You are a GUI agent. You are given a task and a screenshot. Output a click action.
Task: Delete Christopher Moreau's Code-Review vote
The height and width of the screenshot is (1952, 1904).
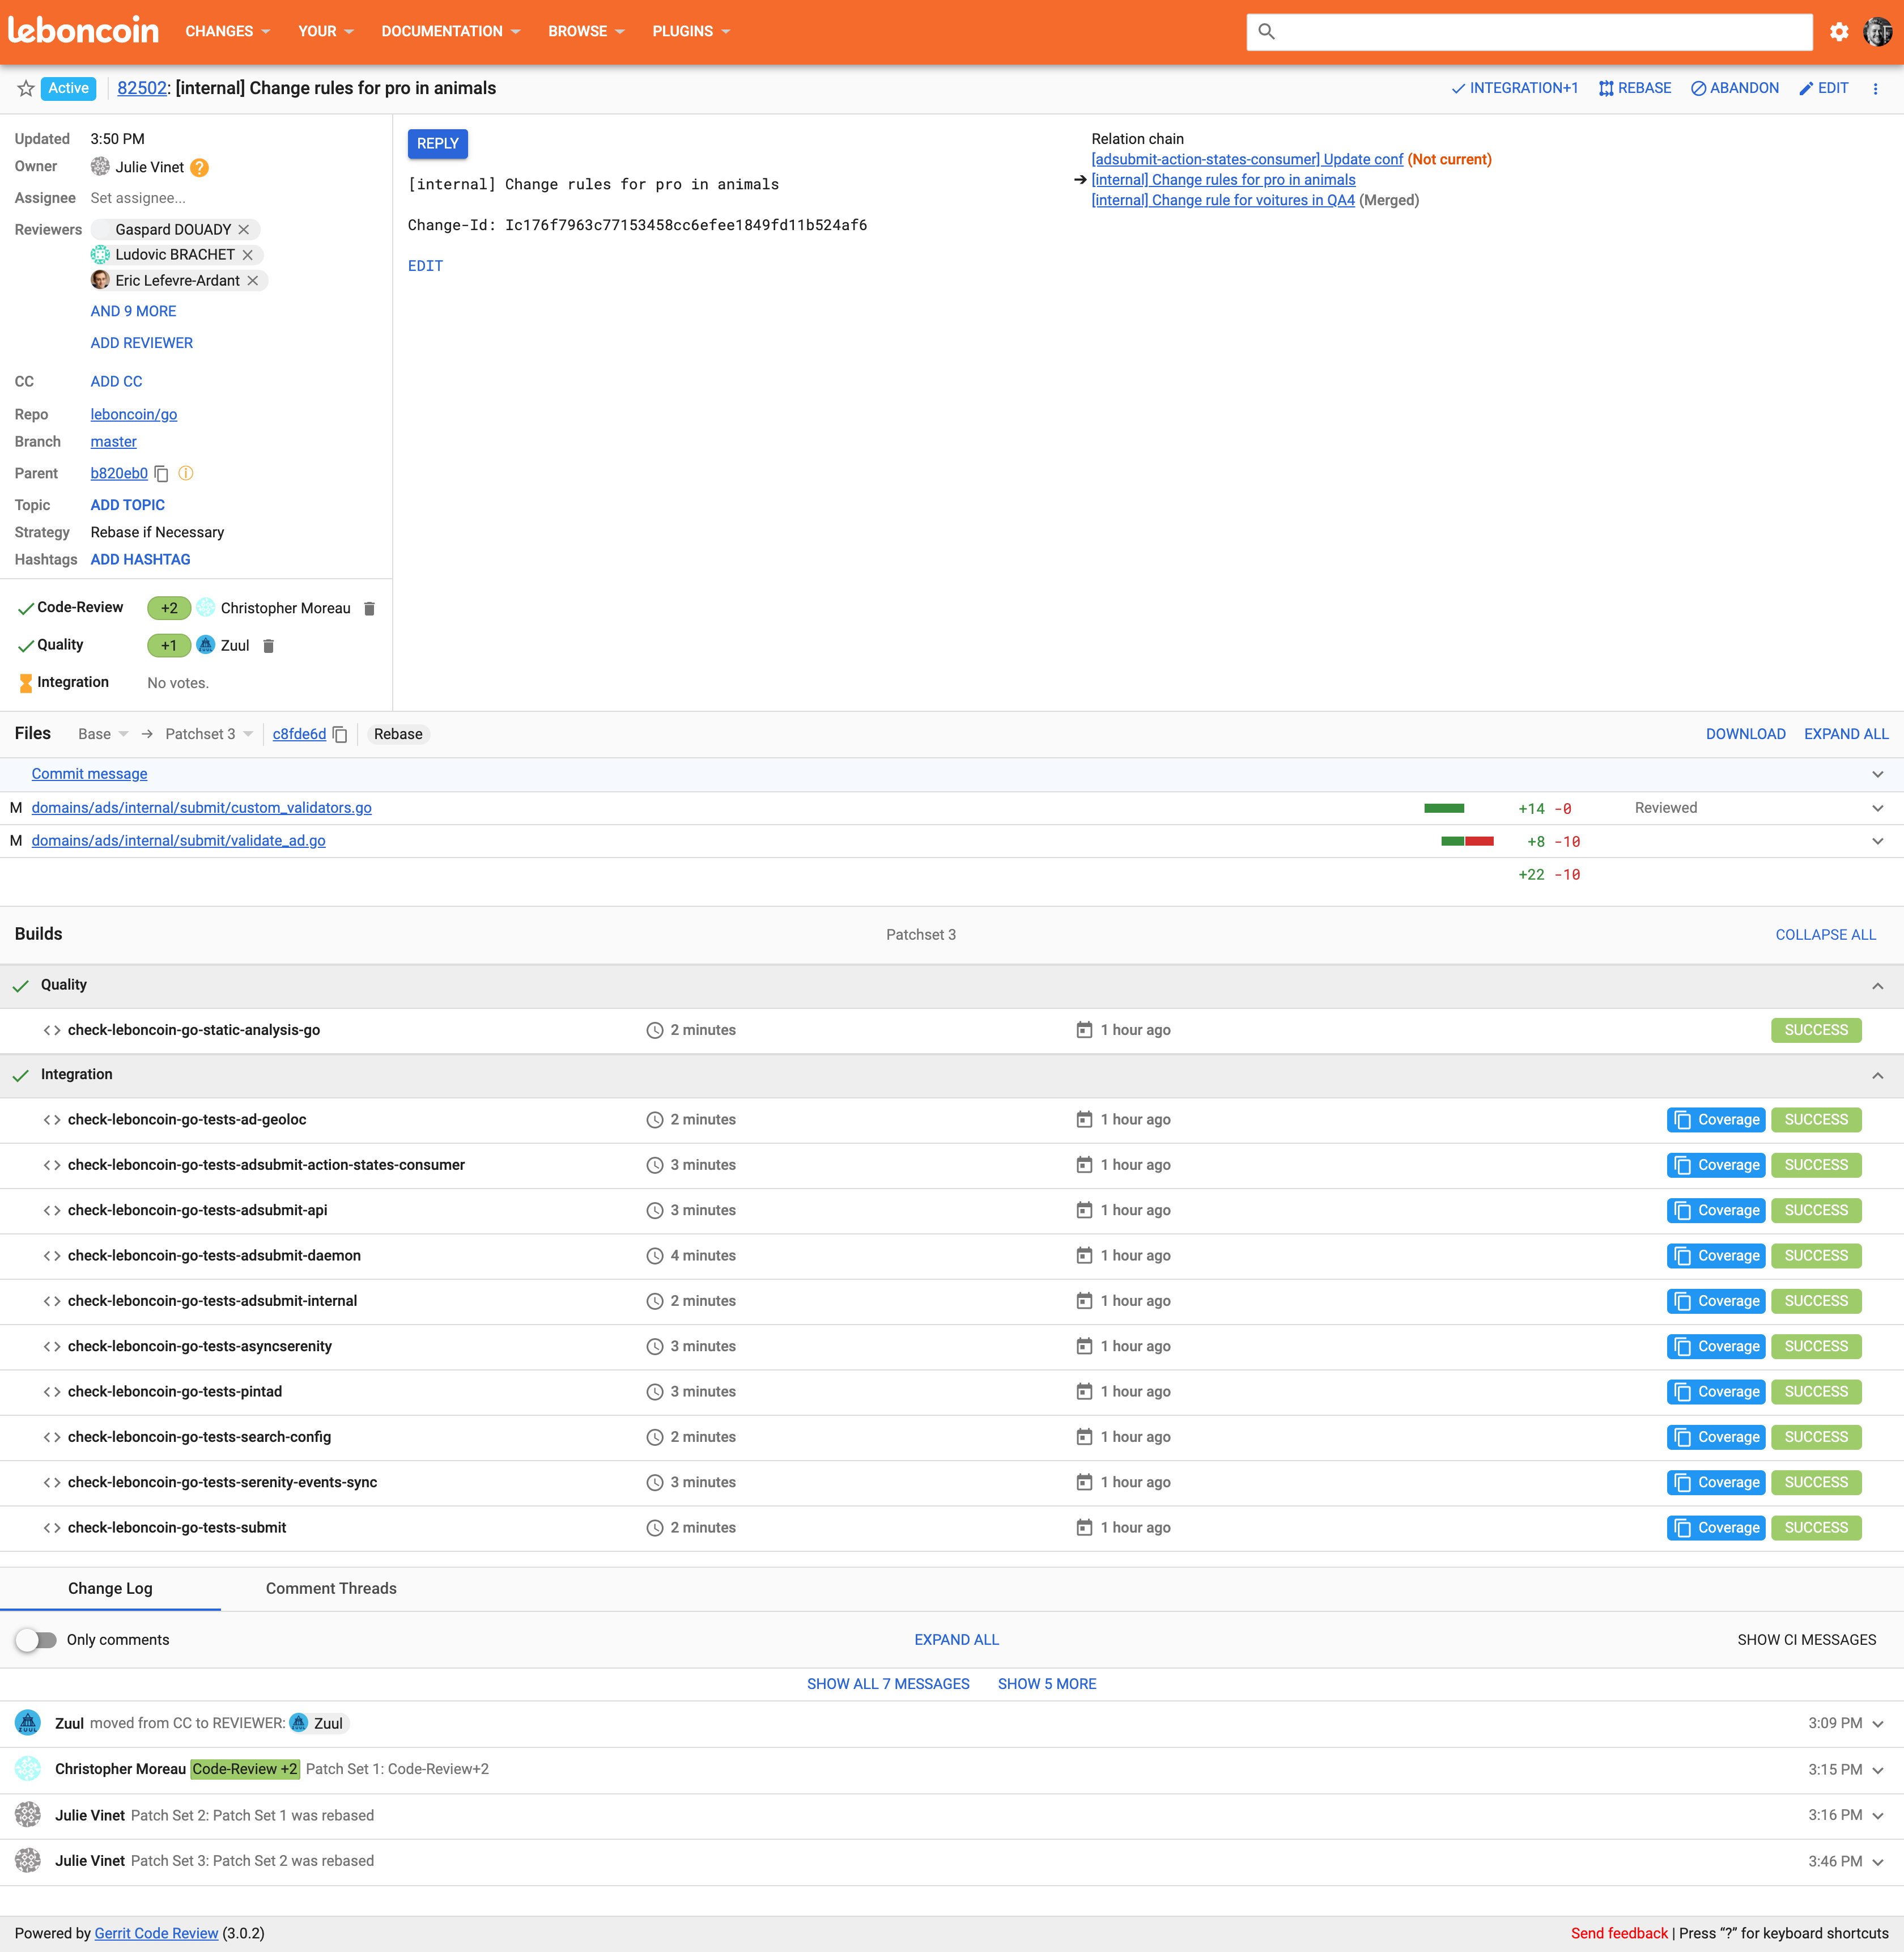click(x=369, y=608)
